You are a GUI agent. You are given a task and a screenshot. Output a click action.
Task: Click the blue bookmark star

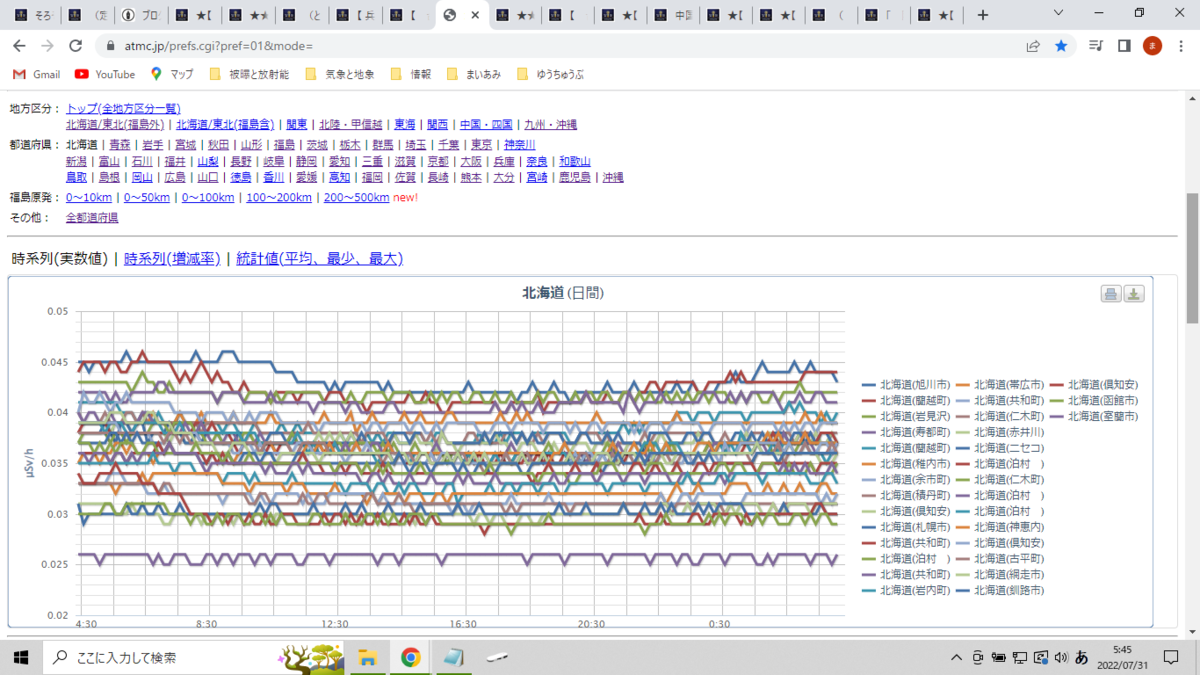click(x=1061, y=46)
